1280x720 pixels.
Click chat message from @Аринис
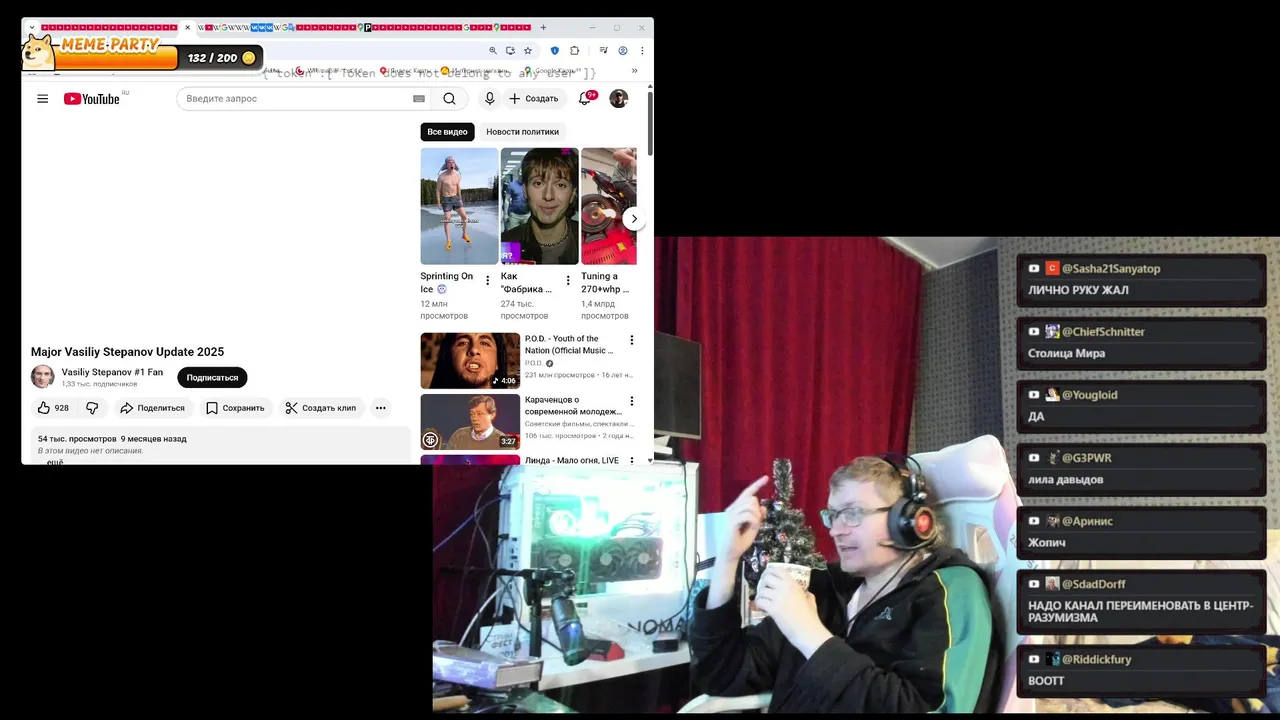(x=1141, y=531)
